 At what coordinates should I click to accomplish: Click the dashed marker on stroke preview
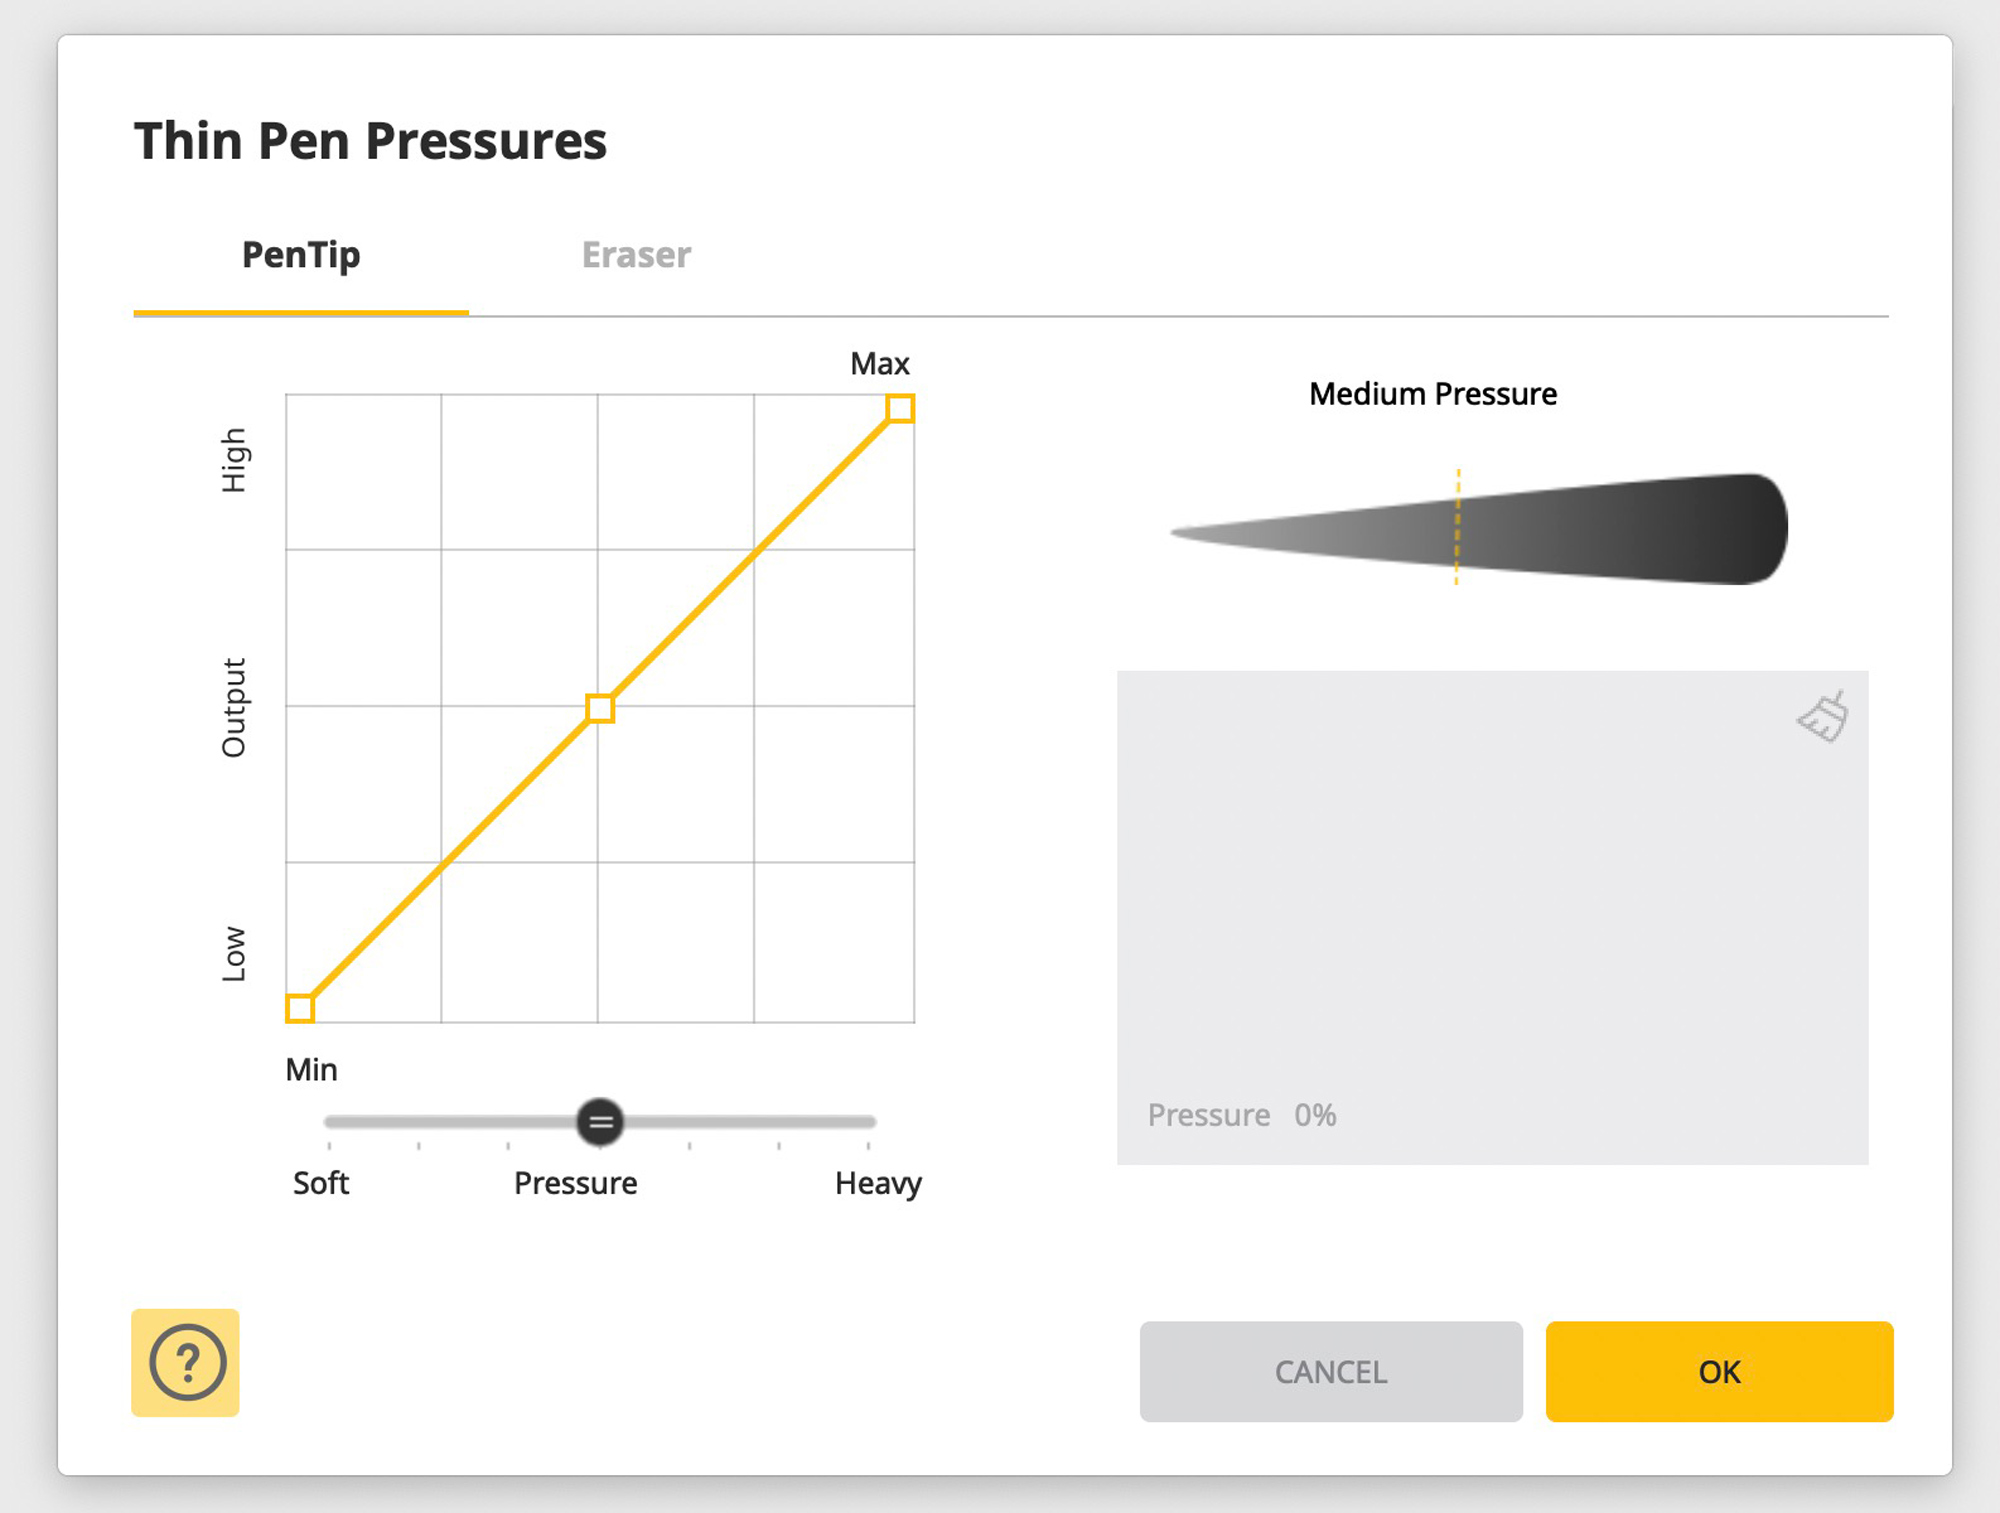[1457, 526]
